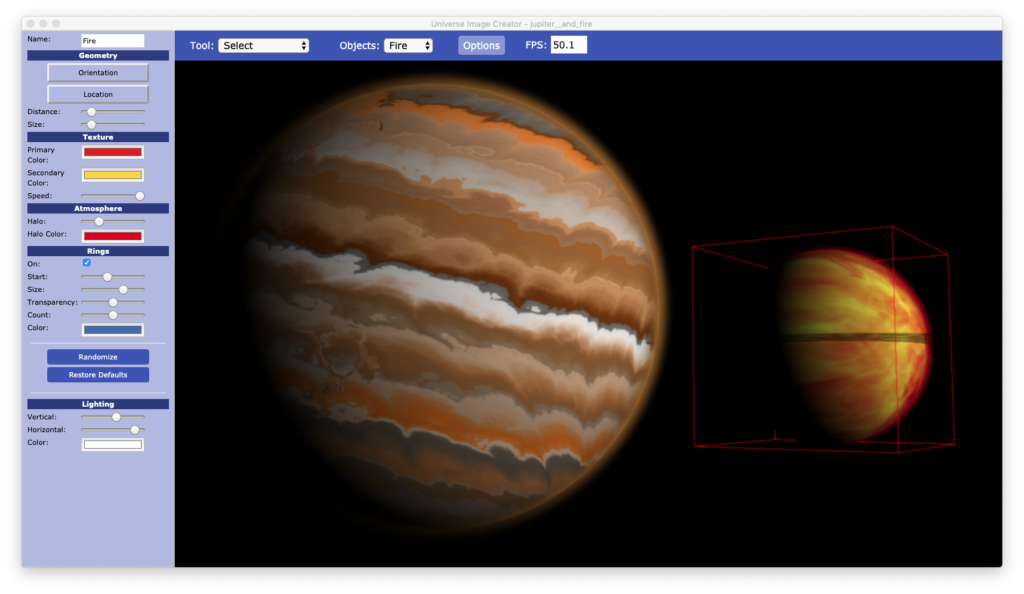Change the Secondary Color texture swatch

tap(113, 174)
